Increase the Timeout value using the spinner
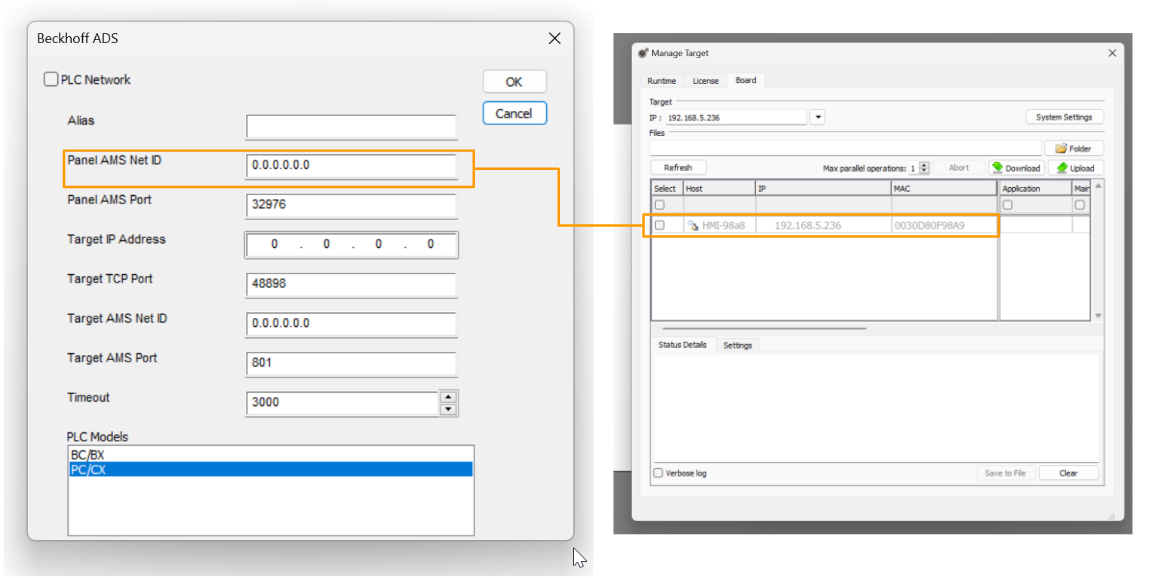 tap(449, 398)
